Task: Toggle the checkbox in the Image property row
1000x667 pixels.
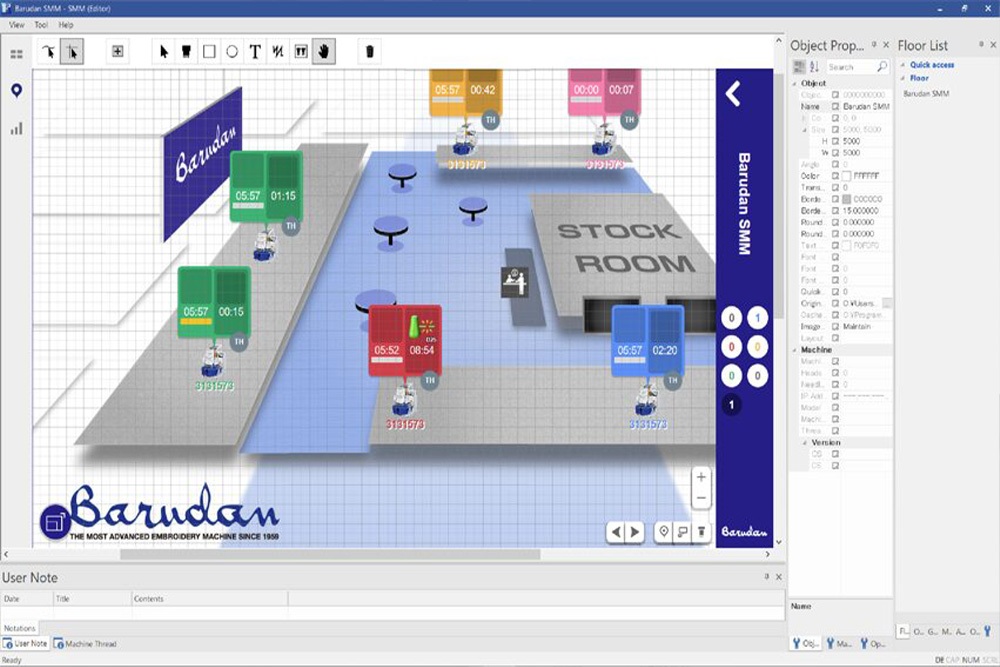Action: [835, 326]
